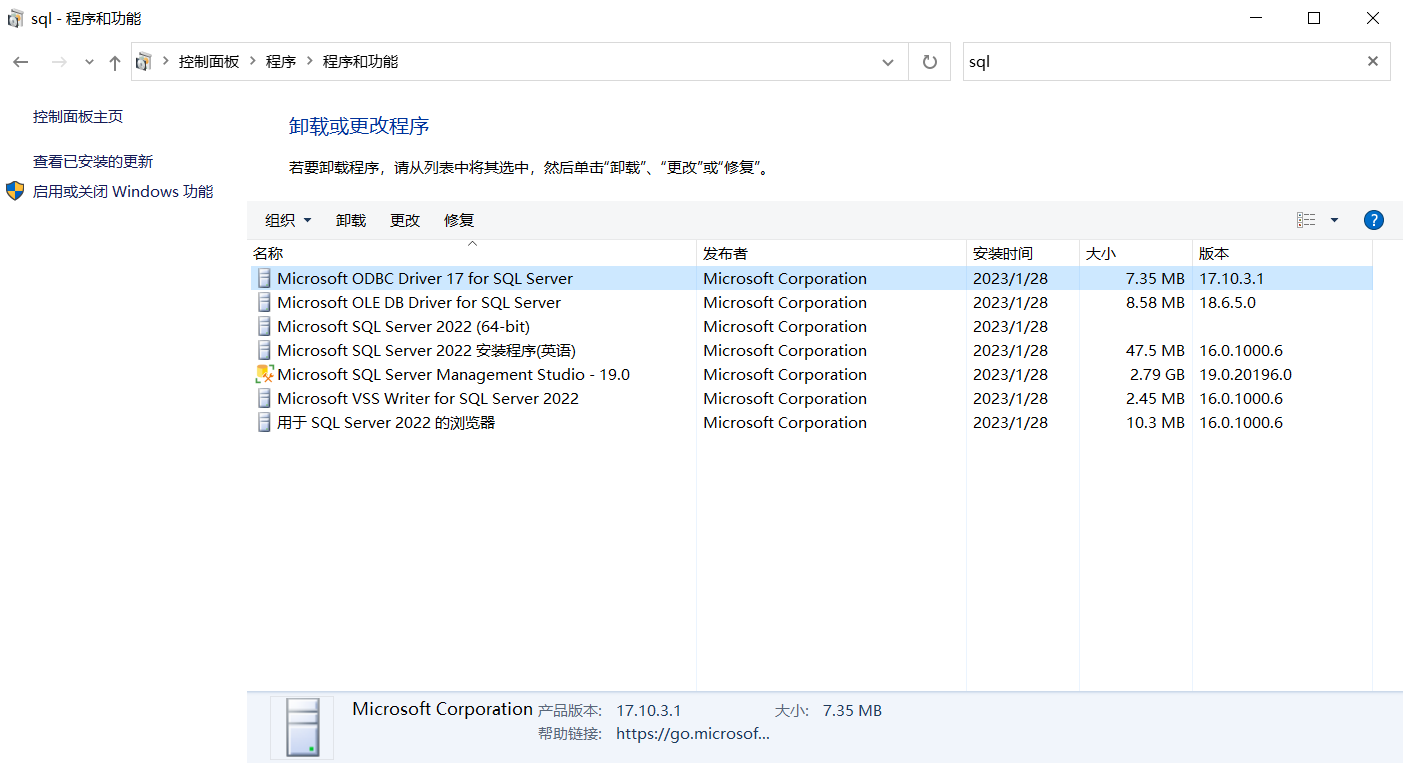The height and width of the screenshot is (763, 1403).
Task: Expand chevron after 程序 breadcrumb
Action: pyautogui.click(x=310, y=62)
